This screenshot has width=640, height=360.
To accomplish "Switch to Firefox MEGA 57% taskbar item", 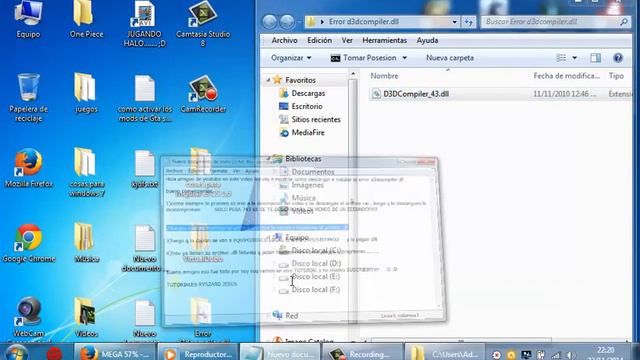I will pyautogui.click(x=115, y=353).
